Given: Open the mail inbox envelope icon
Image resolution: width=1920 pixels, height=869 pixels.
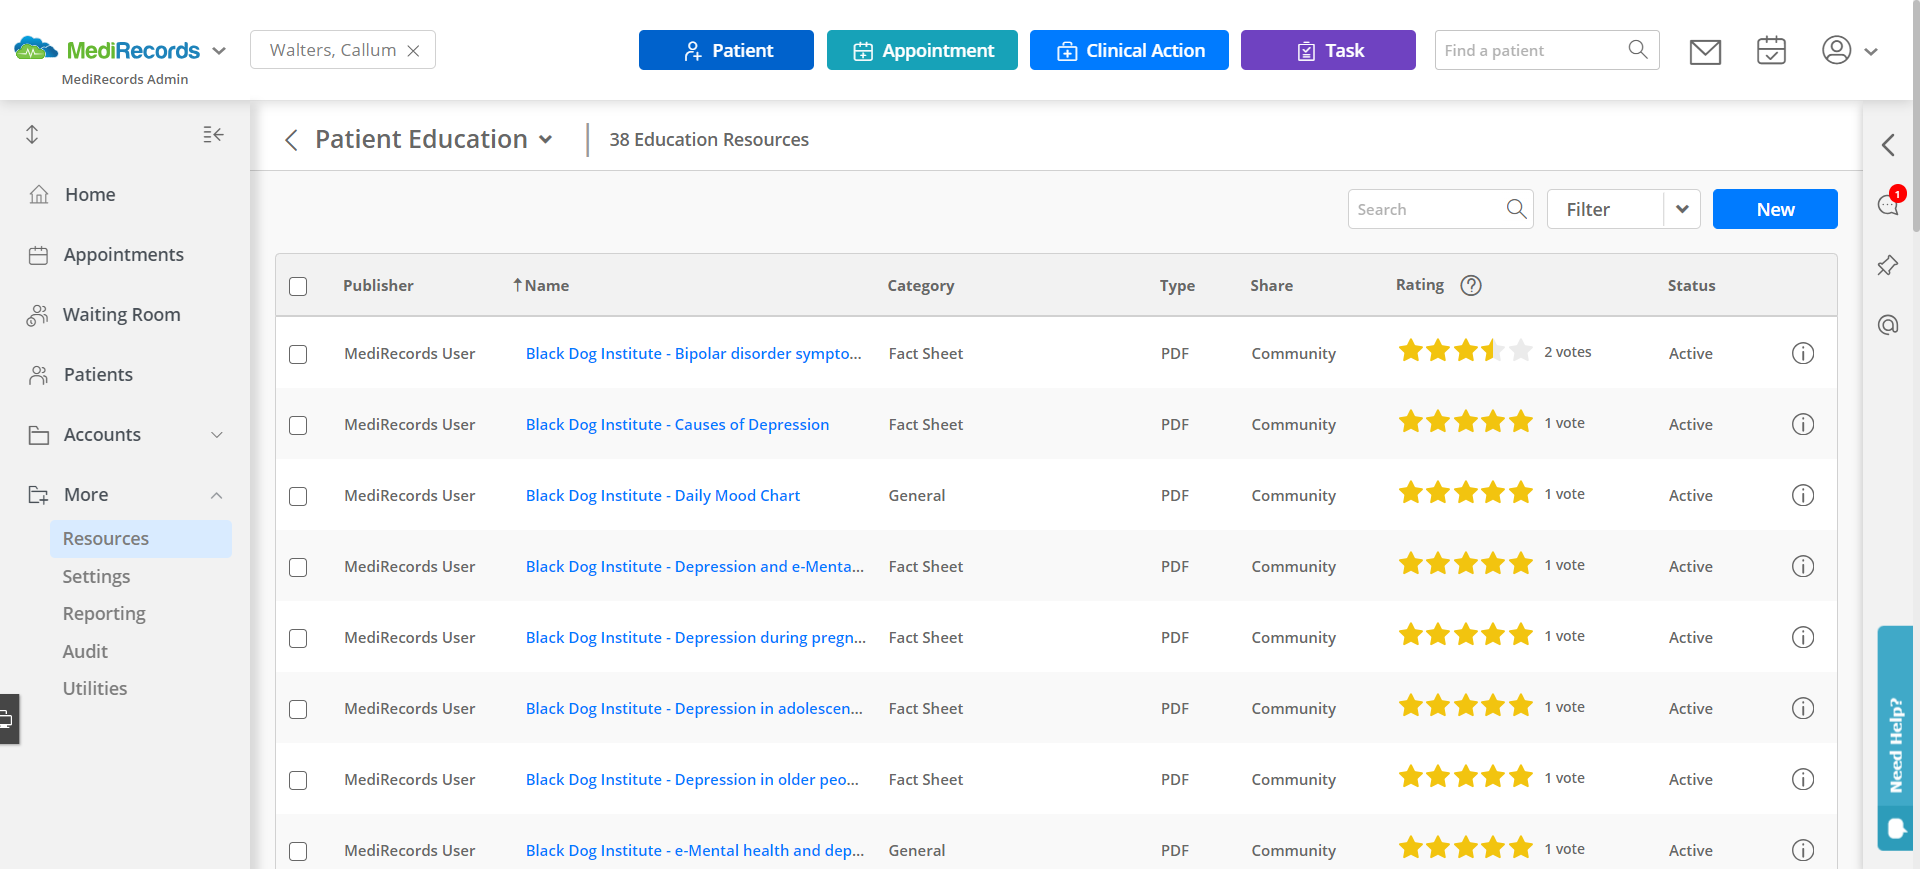Looking at the screenshot, I should [x=1705, y=51].
